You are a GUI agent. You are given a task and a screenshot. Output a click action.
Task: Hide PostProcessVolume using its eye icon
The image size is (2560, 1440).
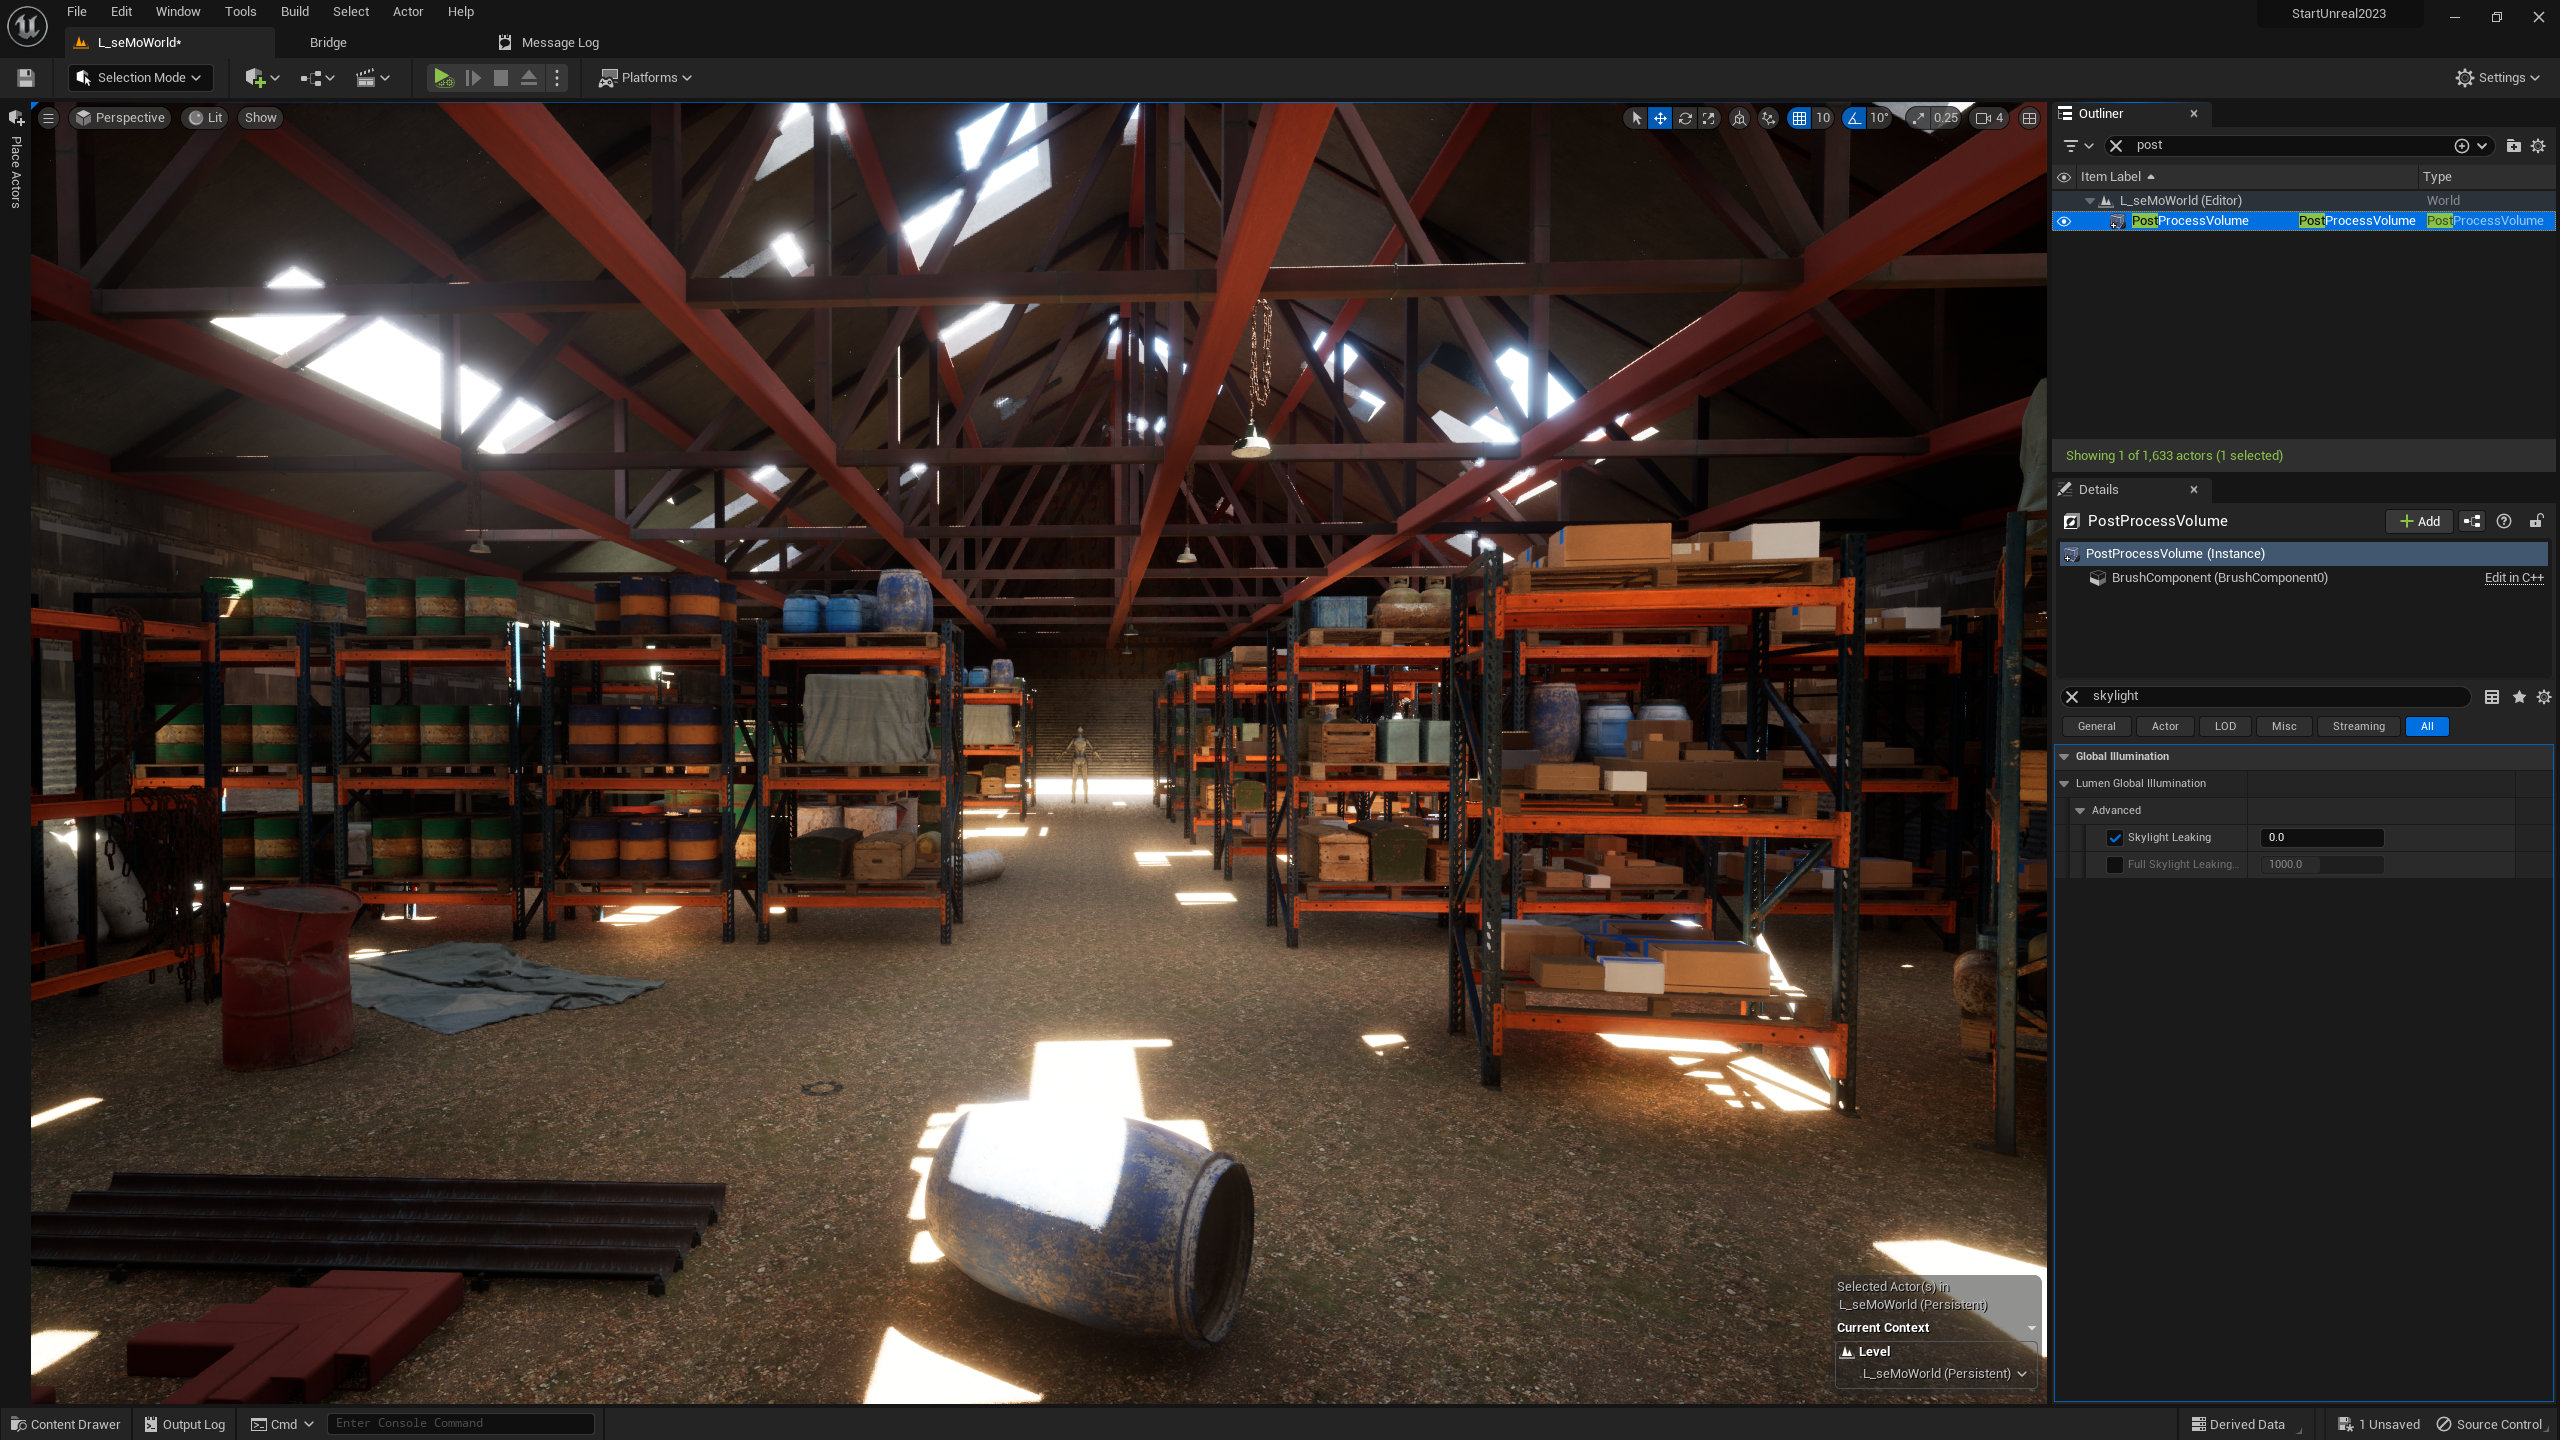[x=2064, y=221]
